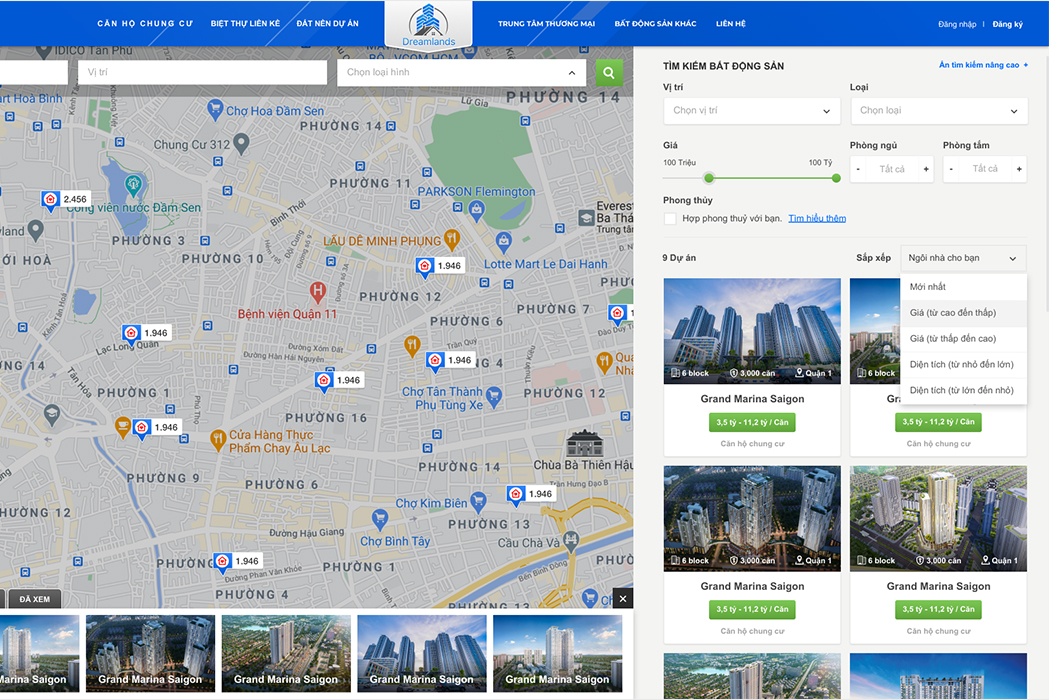Click the Bệnh viện Quận 11 hospital marker

point(318,292)
